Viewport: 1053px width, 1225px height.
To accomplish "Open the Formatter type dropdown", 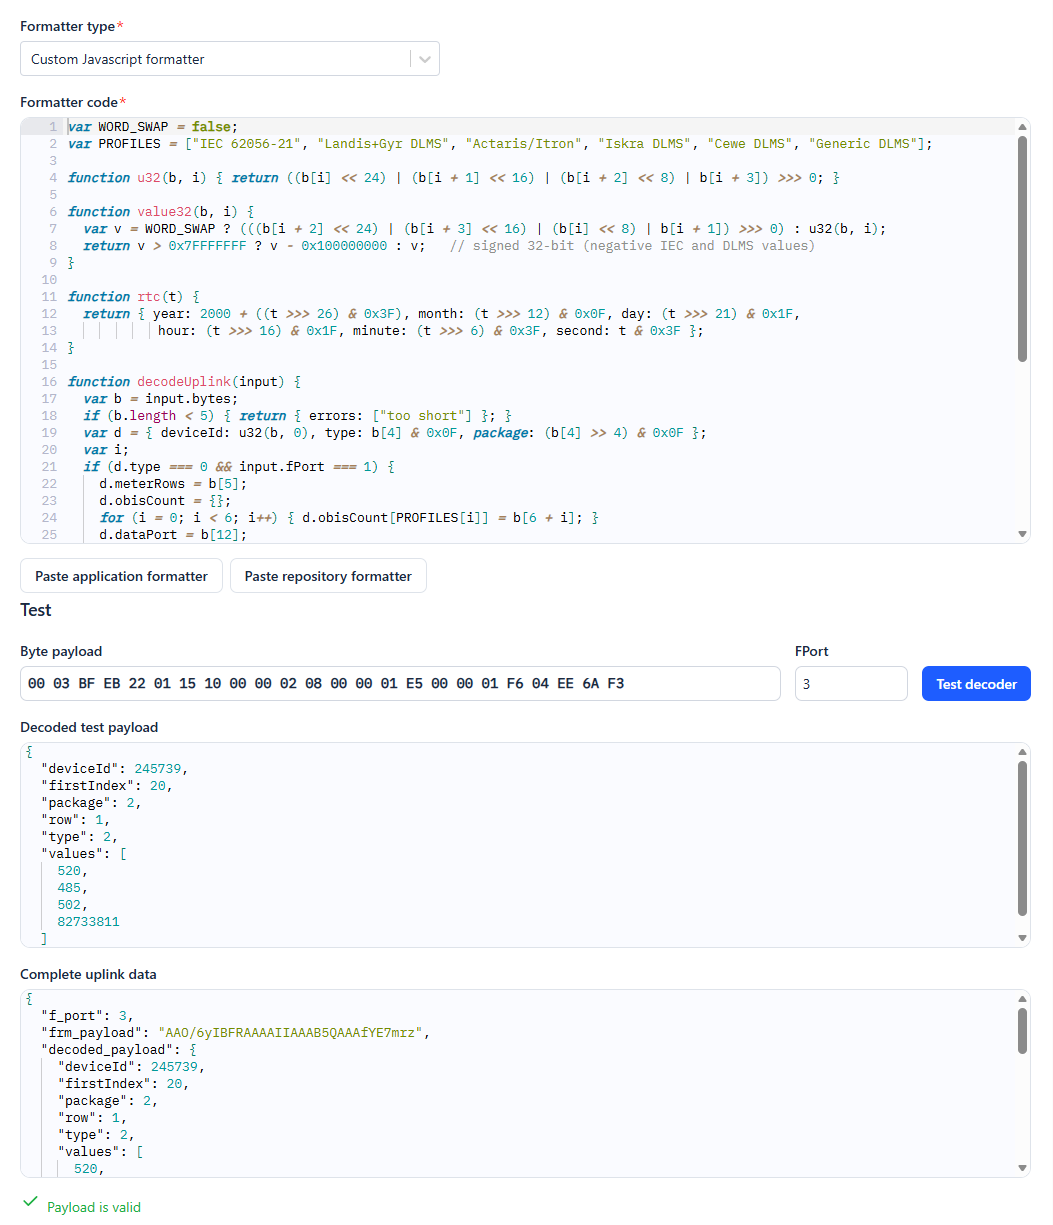I will tap(229, 59).
